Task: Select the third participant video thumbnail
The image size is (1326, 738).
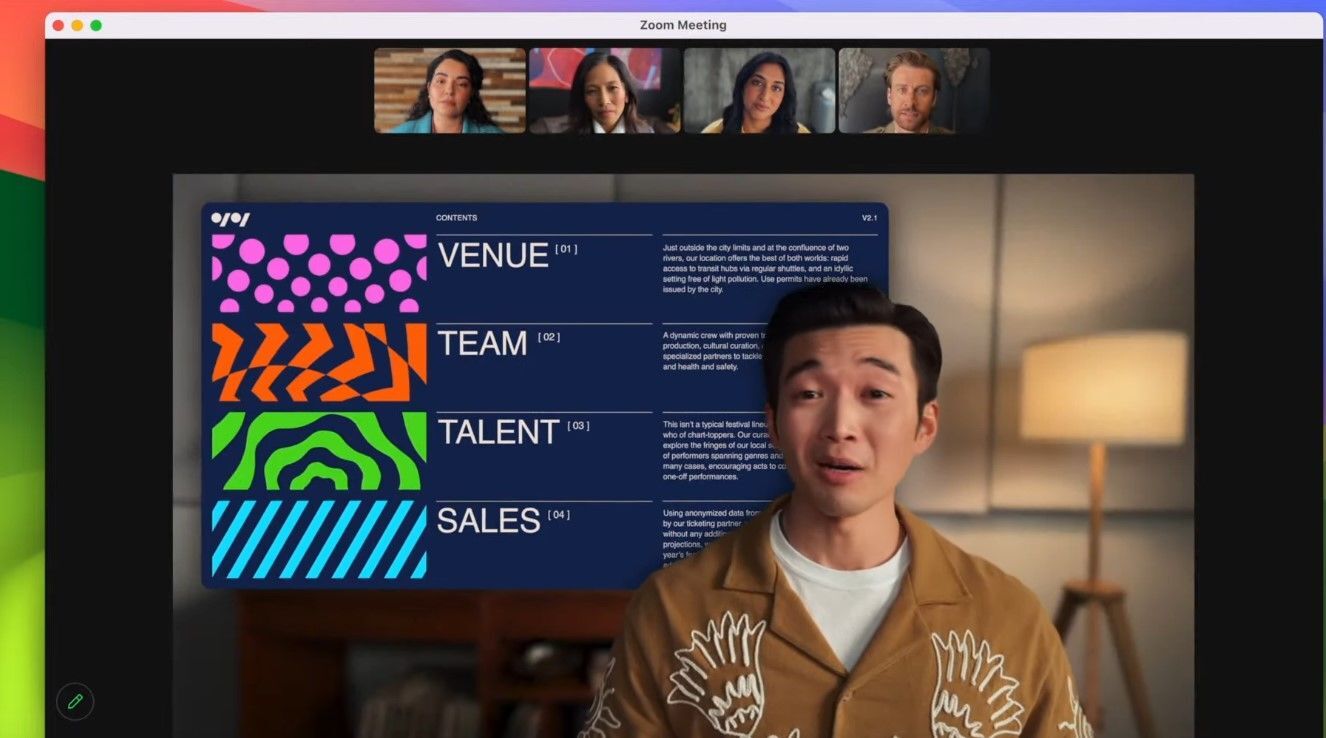Action: pos(759,91)
